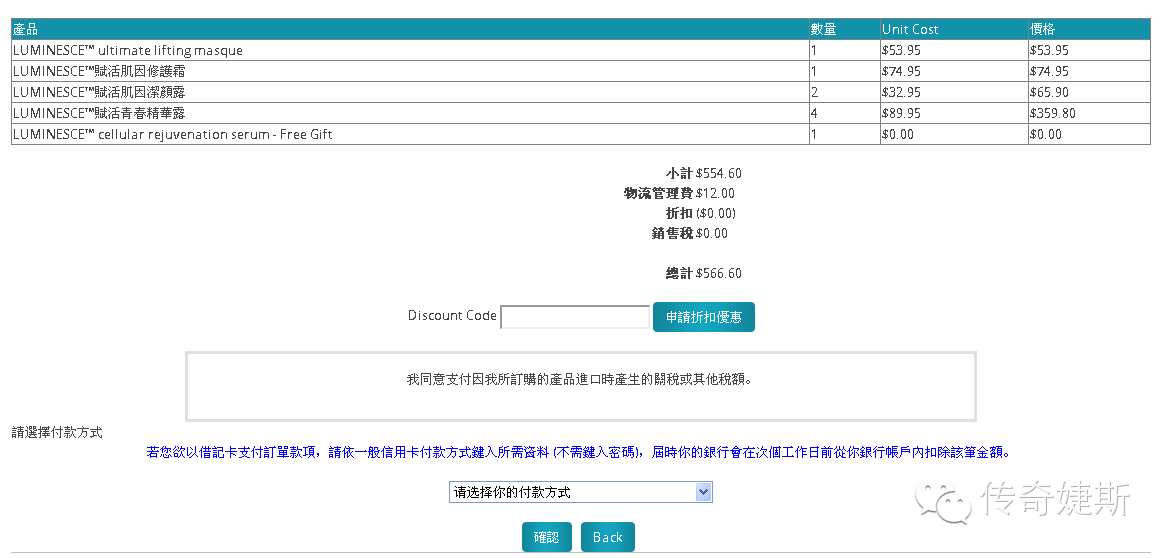
Task: Click the $359.80 price cell
Action: 1090,113
